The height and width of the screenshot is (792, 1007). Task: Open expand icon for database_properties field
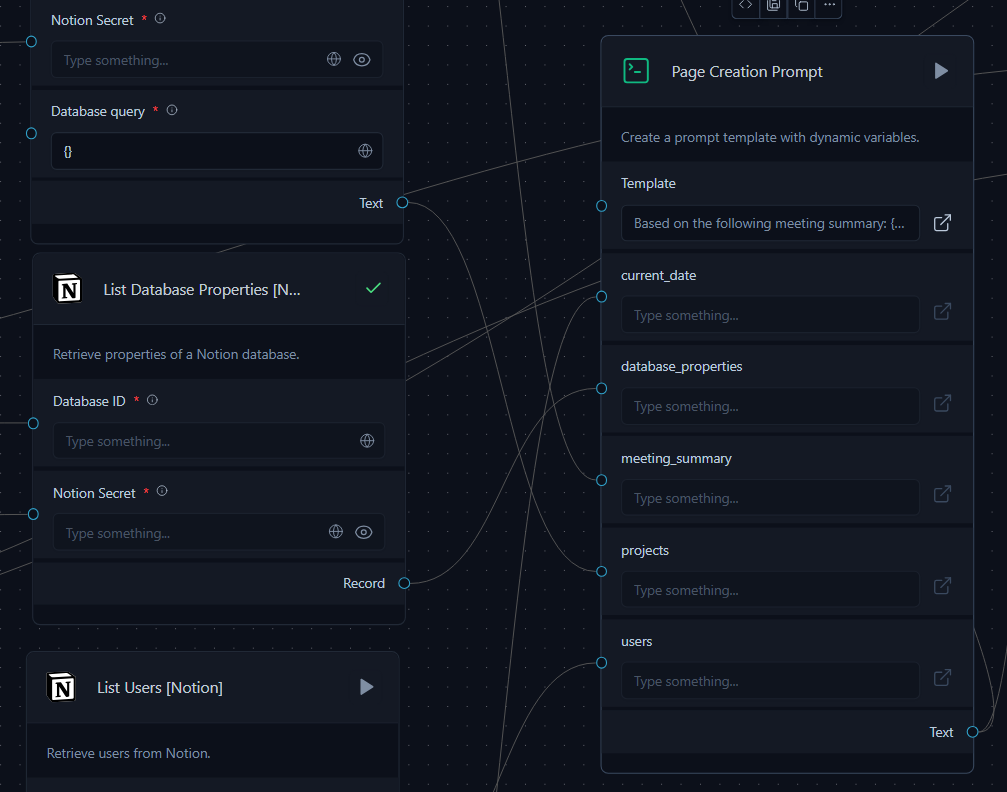[x=942, y=403]
